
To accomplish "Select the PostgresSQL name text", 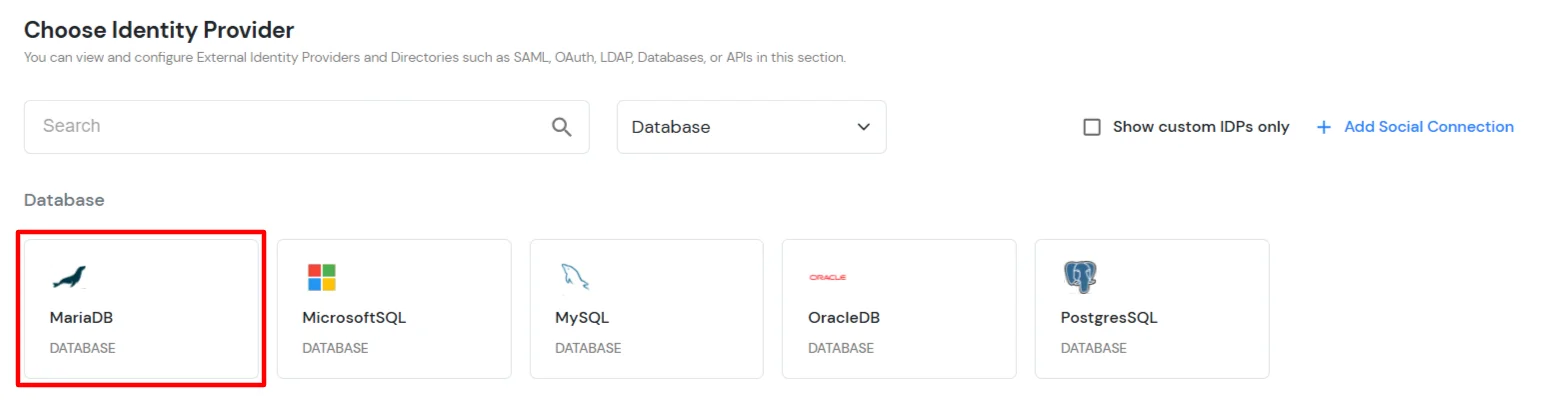I will (1109, 318).
